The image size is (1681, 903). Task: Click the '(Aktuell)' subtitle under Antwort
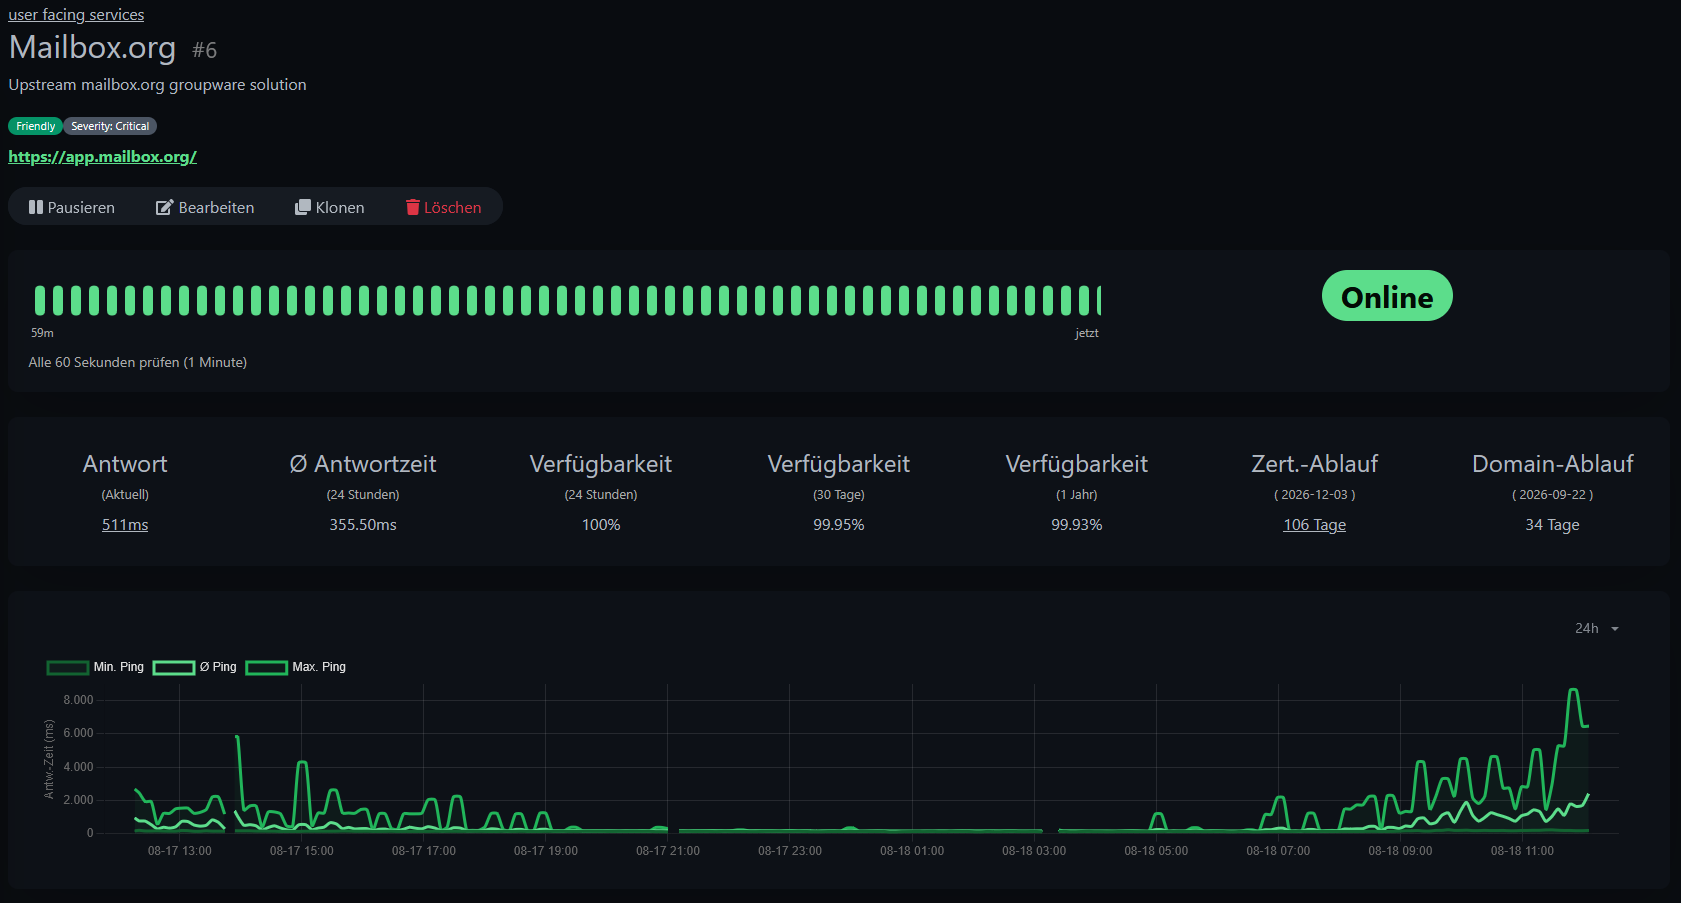(125, 495)
